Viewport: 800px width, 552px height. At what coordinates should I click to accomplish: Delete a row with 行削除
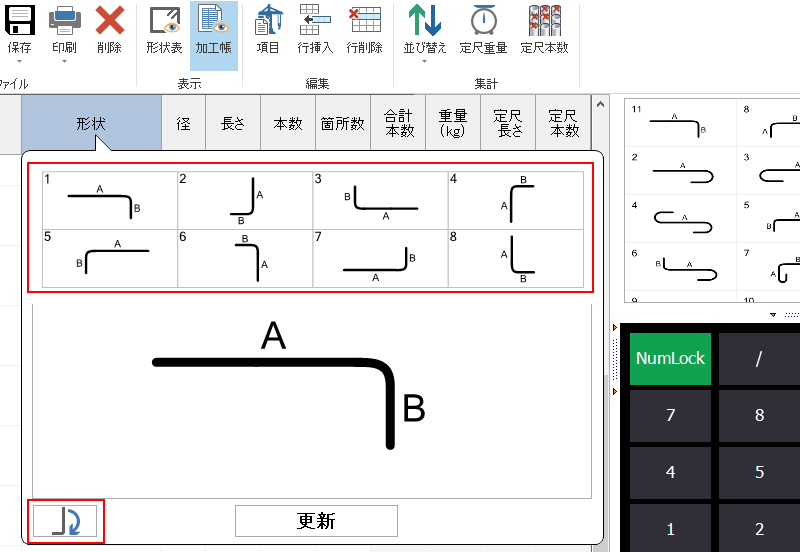pos(365,30)
